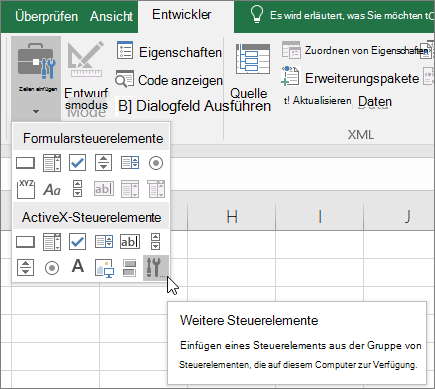435x389 pixels.
Task: Click Dialogfeld Ausführen
Action: coord(194,106)
